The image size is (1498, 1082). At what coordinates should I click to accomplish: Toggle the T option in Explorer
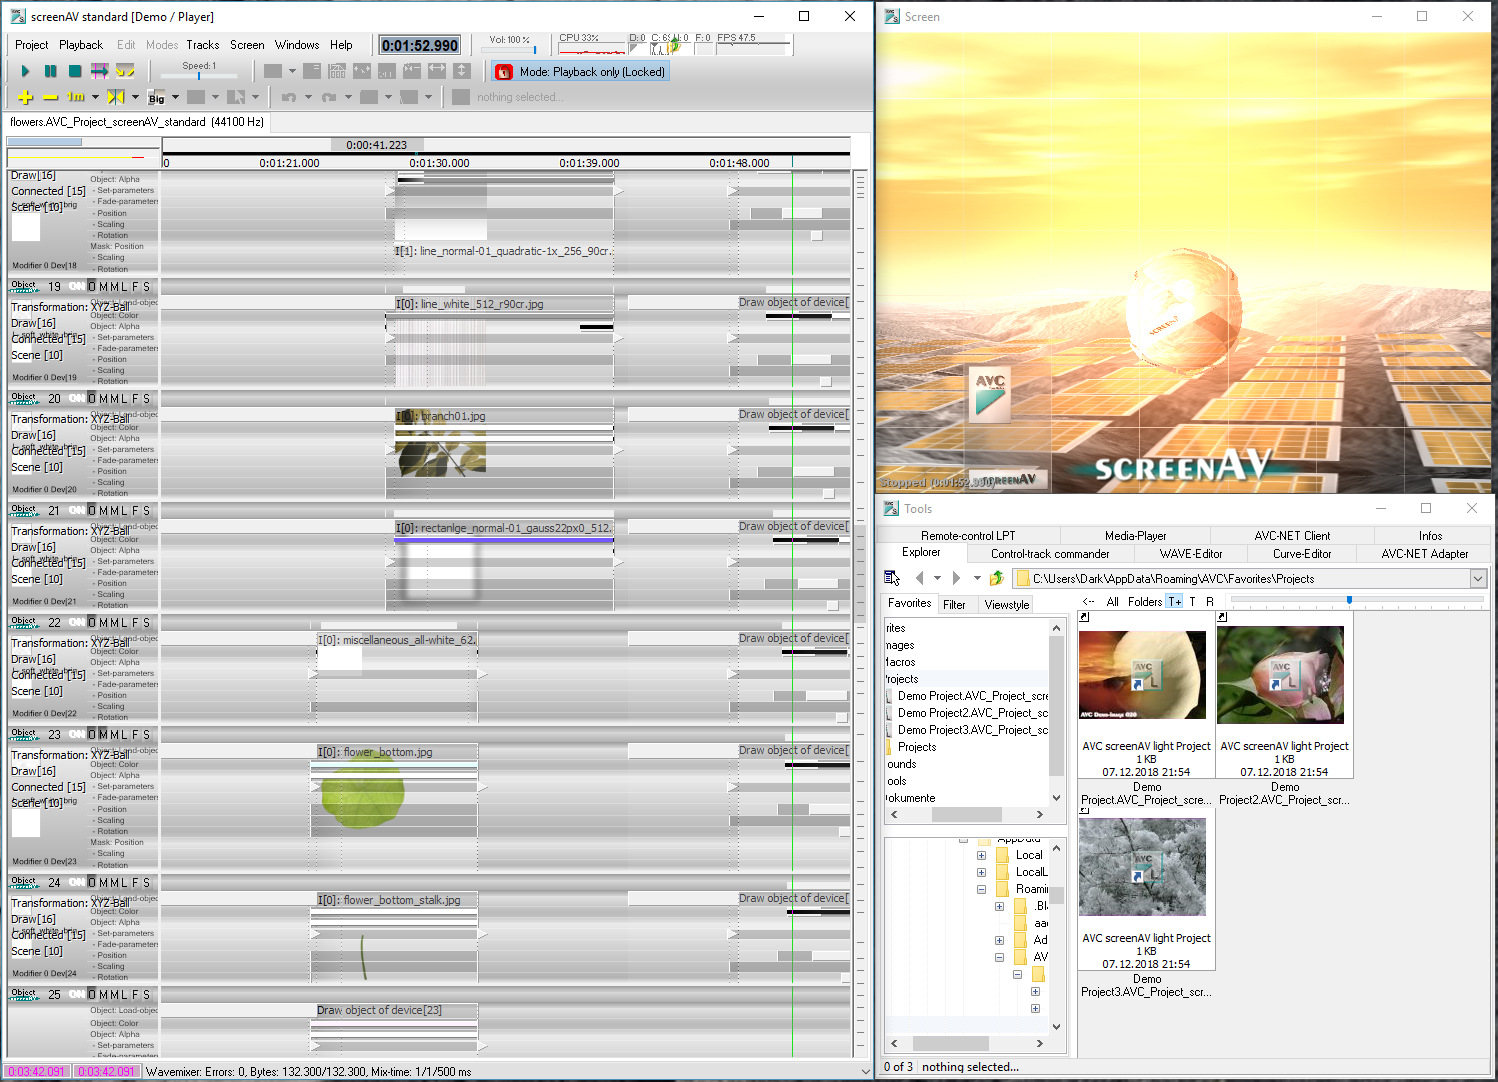pos(1193,601)
